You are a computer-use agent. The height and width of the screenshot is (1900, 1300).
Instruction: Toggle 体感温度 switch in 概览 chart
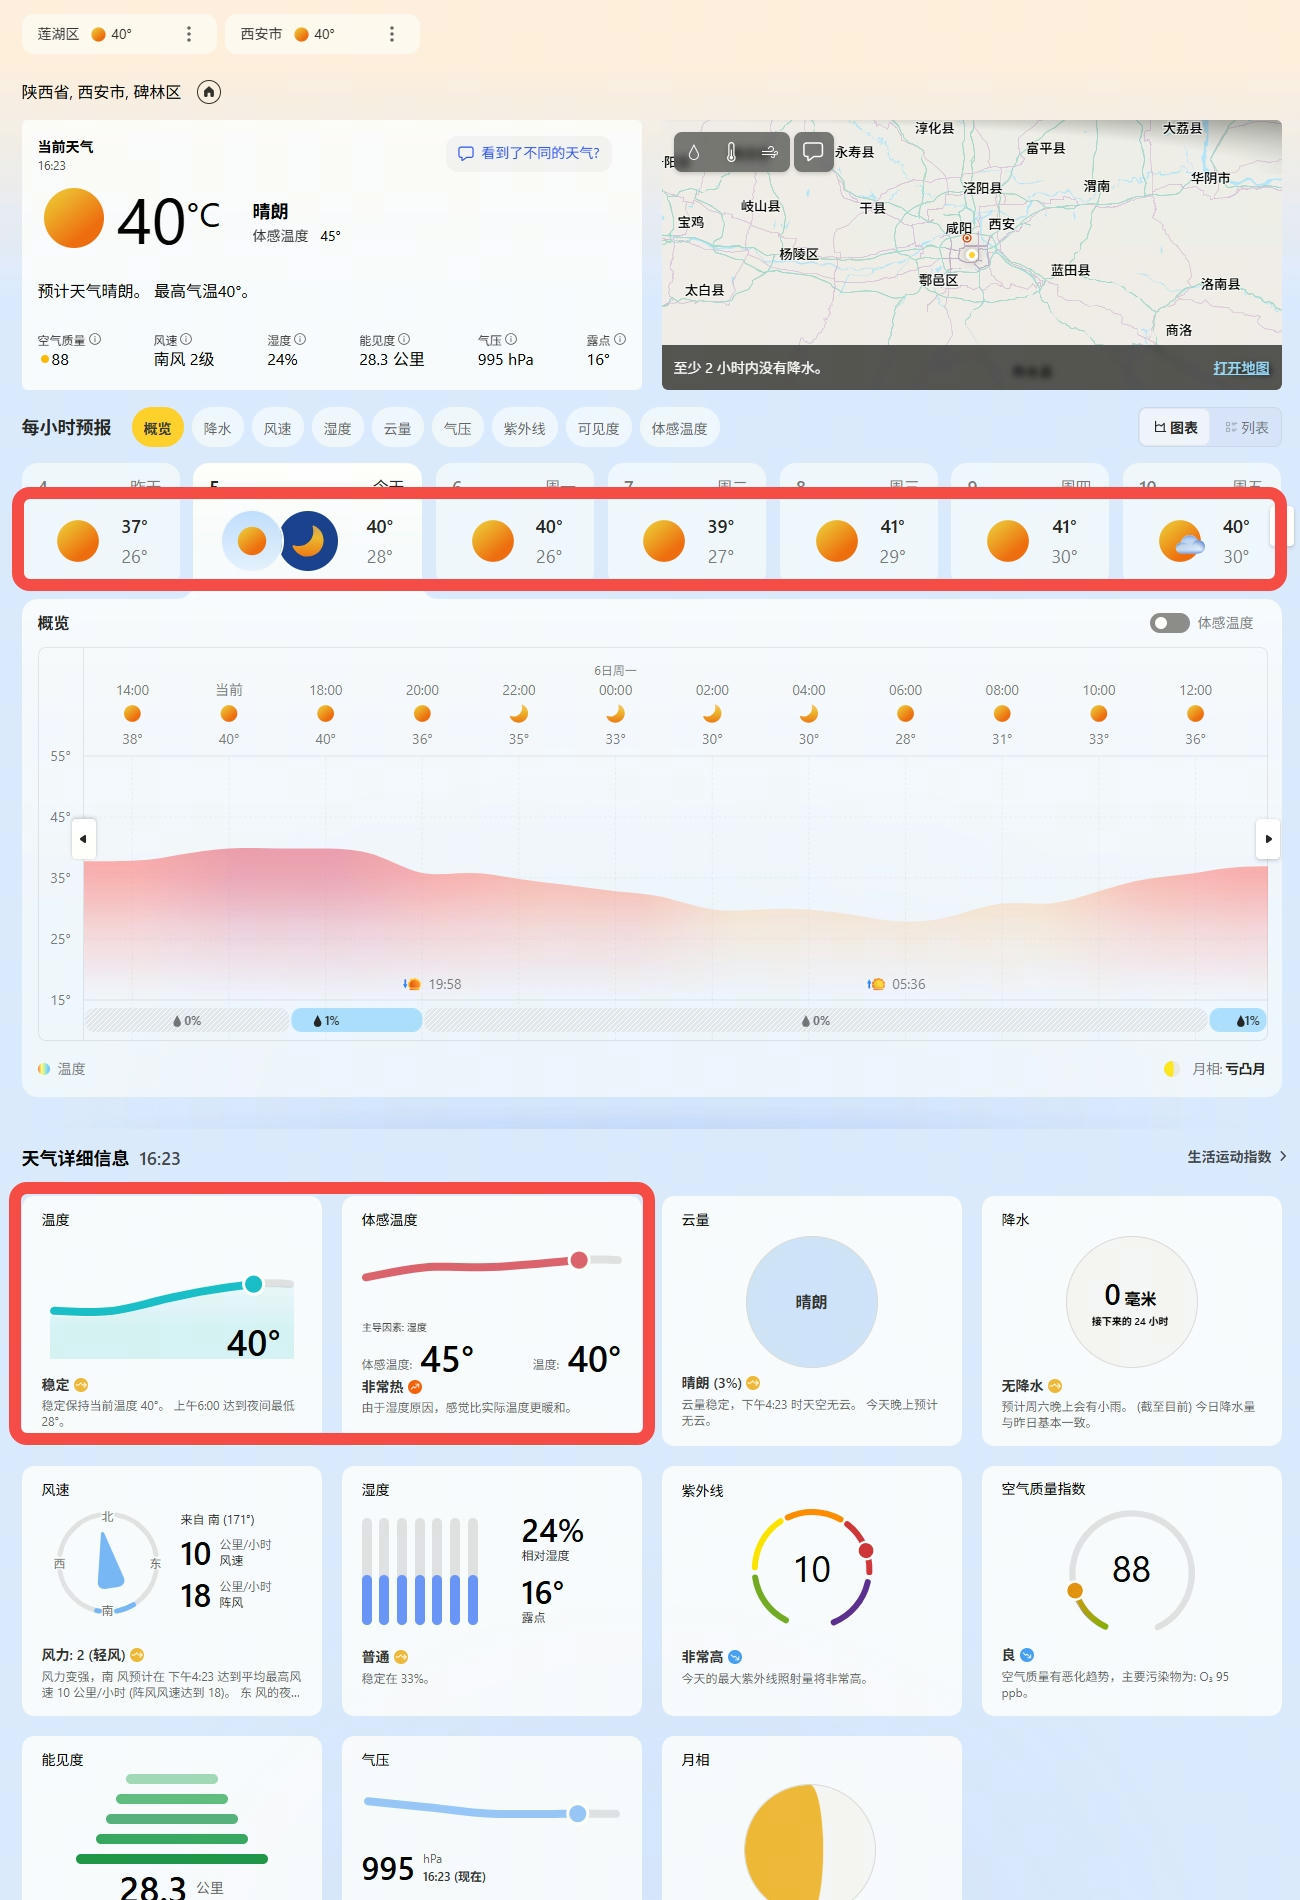click(x=1169, y=623)
